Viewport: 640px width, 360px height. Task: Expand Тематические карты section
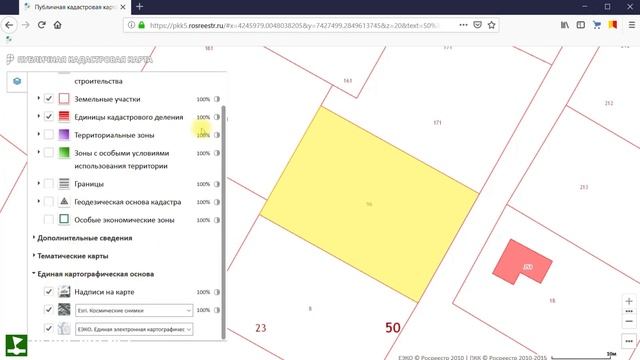70,256
